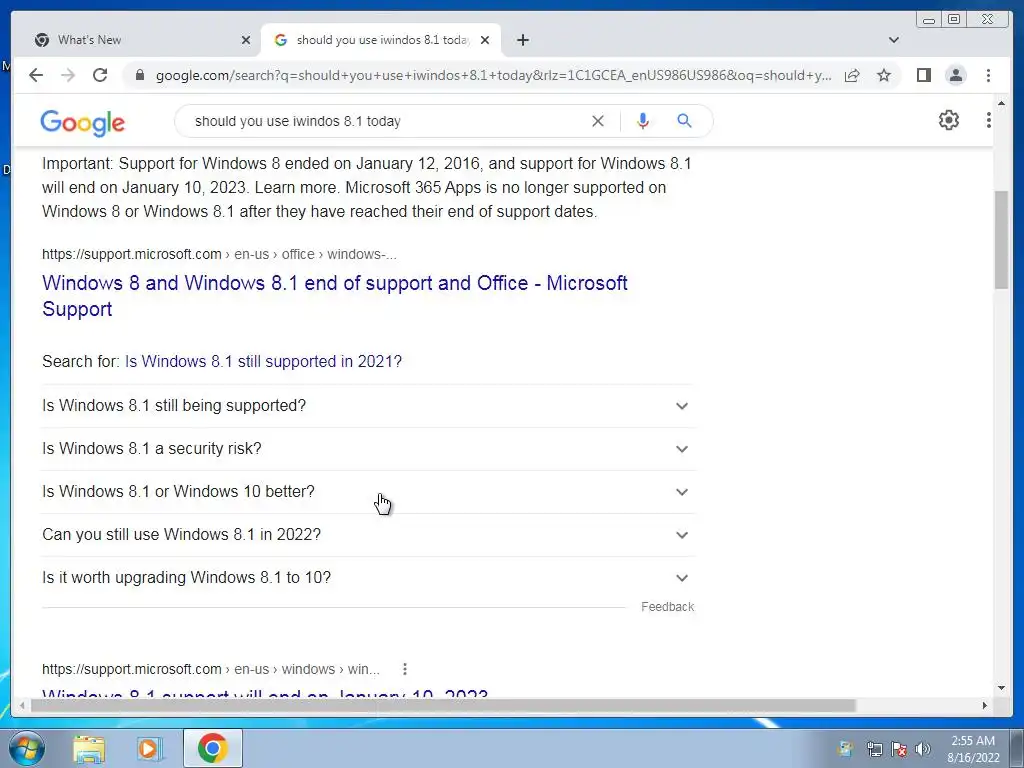1024x768 pixels.
Task: Switch to the What's New tab
Action: [140, 40]
